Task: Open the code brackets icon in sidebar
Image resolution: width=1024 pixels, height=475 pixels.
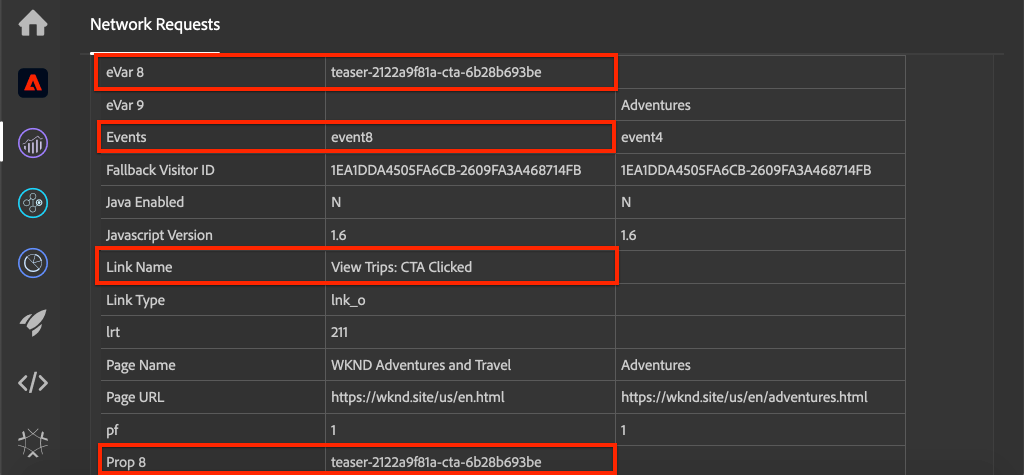Action: tap(33, 383)
